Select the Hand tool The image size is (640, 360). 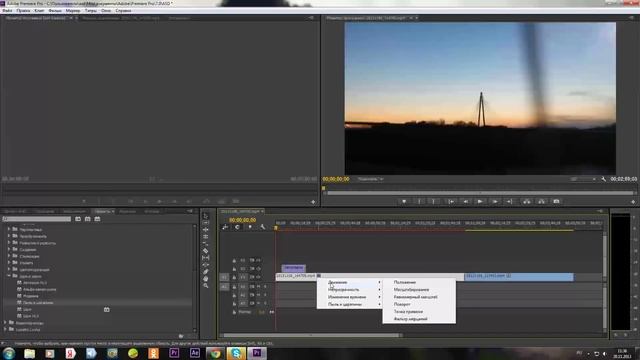click(206, 278)
